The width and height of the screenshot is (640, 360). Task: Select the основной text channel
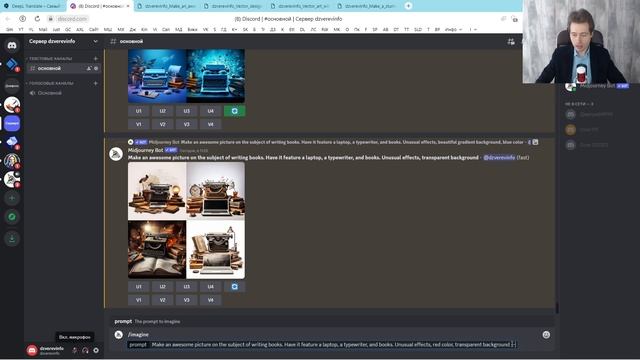pyautogui.click(x=63, y=68)
